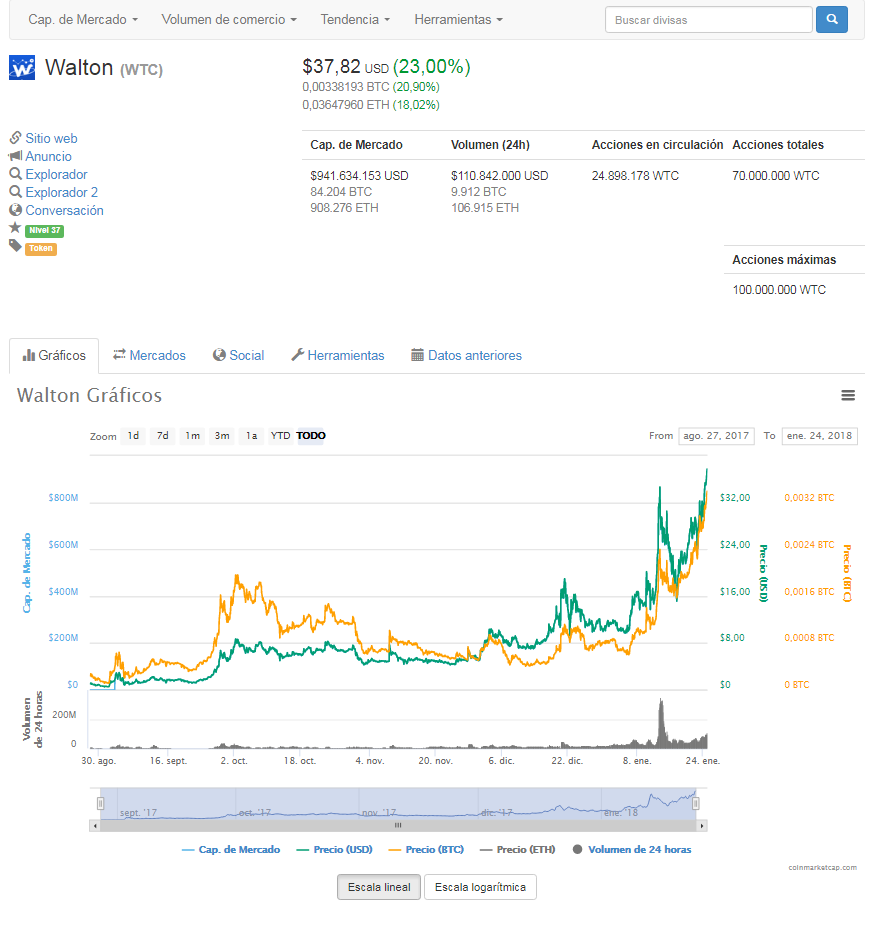
Task: Focus the Buscar divisas search field
Action: [709, 20]
